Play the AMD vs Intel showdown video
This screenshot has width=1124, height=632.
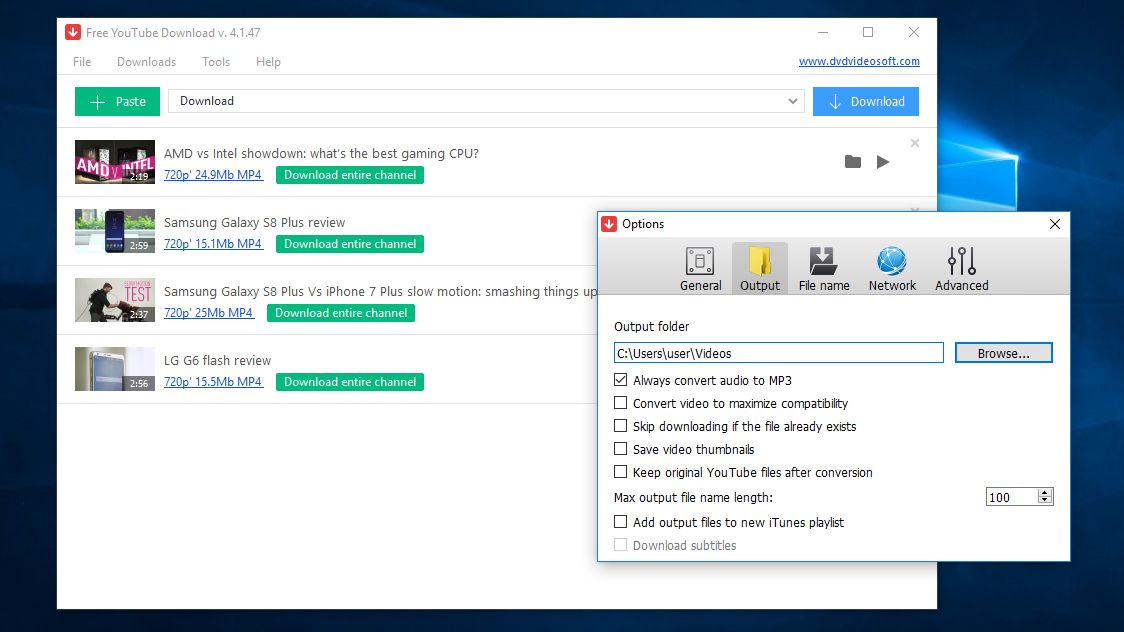tap(883, 162)
